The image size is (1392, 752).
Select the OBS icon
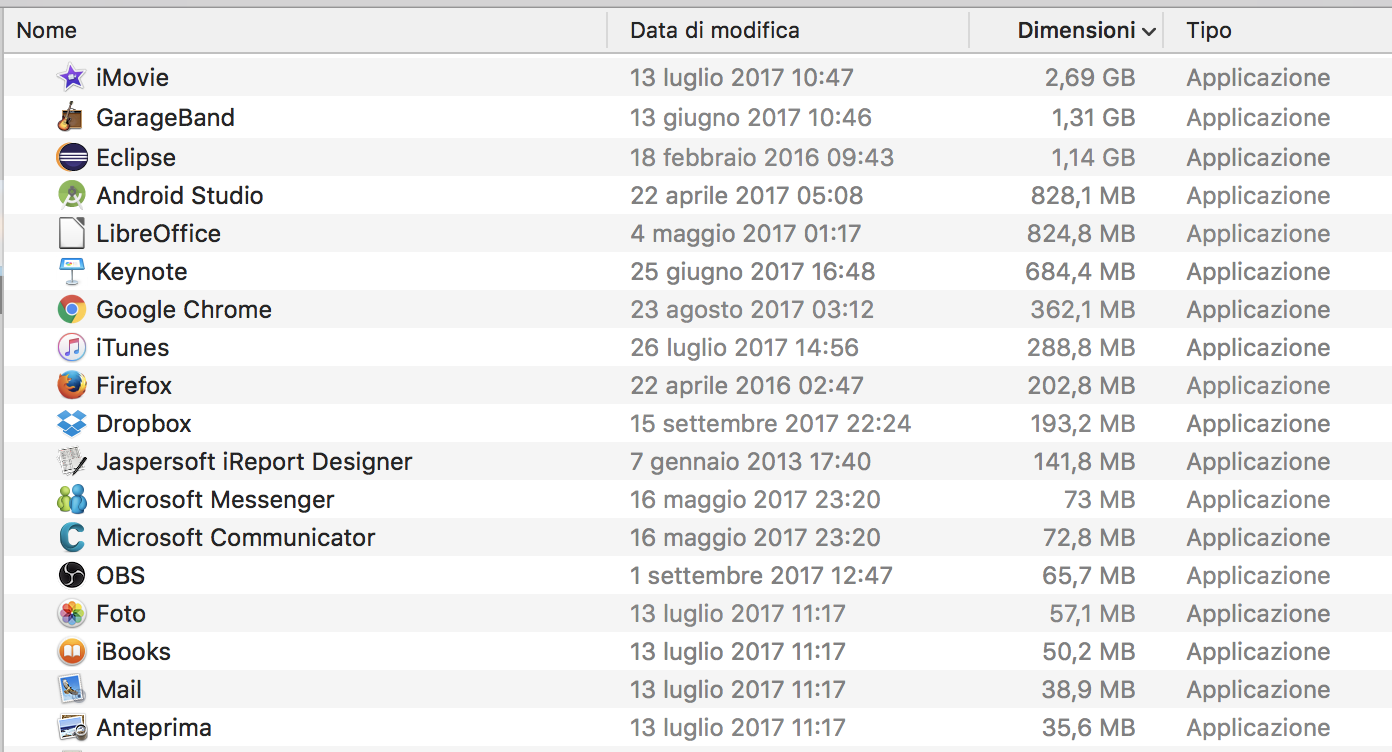click(x=71, y=575)
